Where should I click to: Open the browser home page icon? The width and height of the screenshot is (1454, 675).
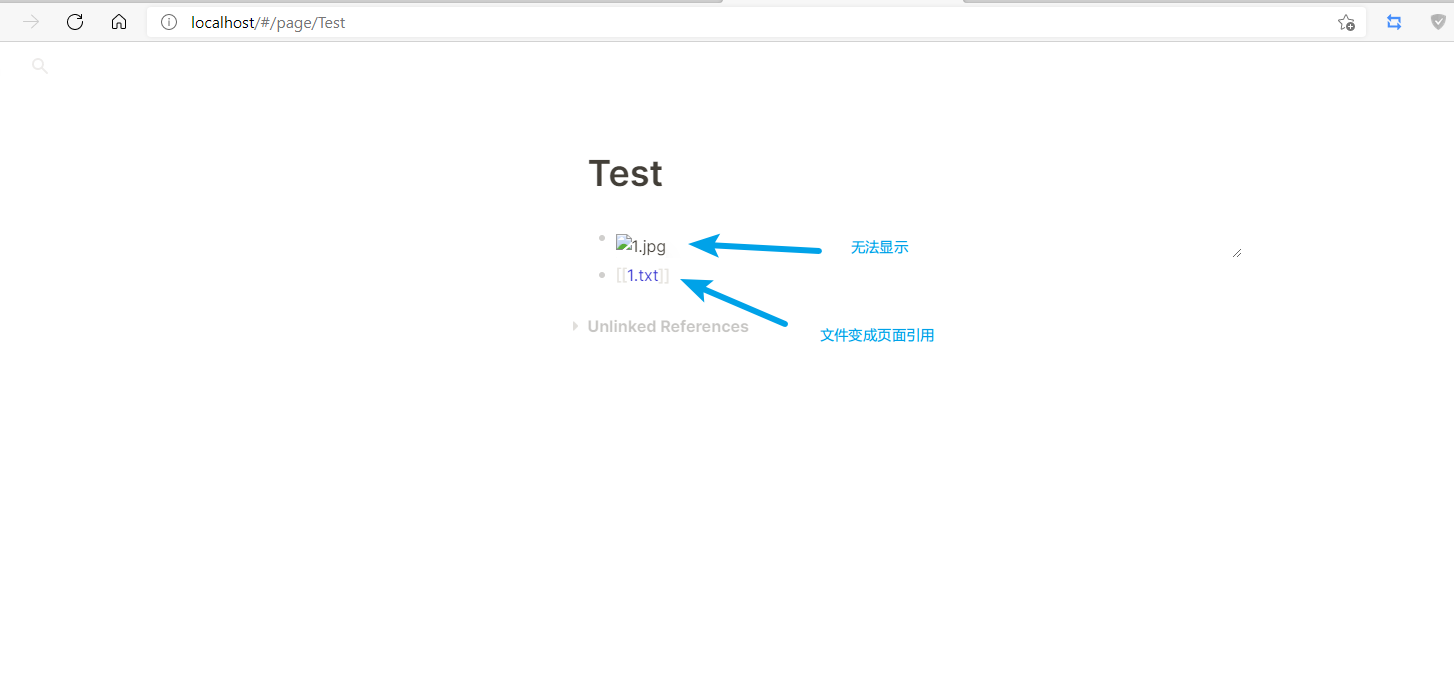pos(118,22)
